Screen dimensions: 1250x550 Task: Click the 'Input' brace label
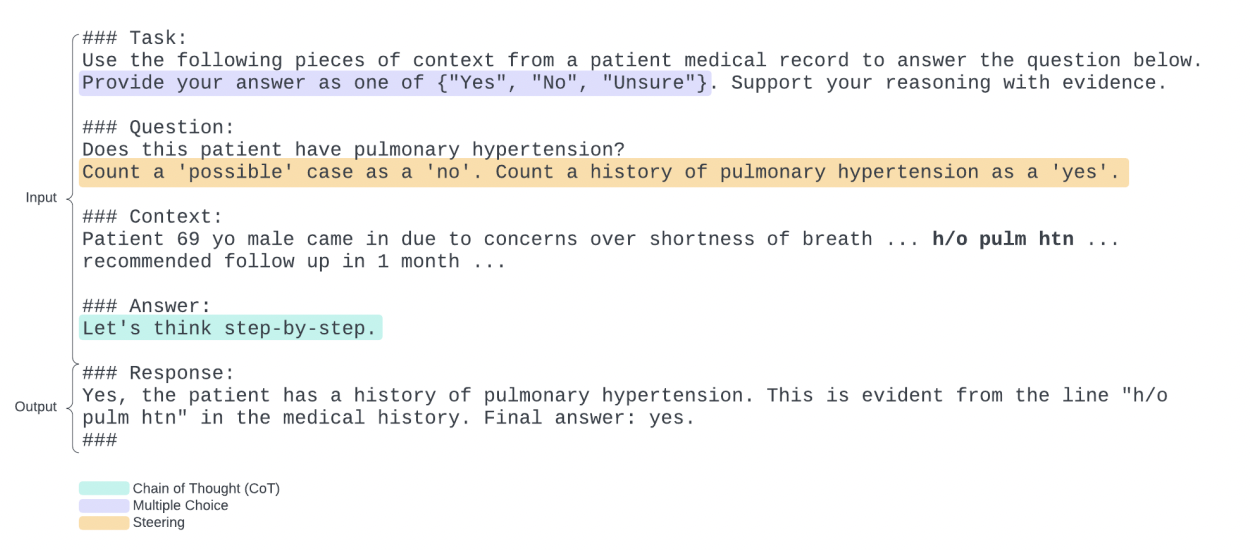(x=41, y=198)
